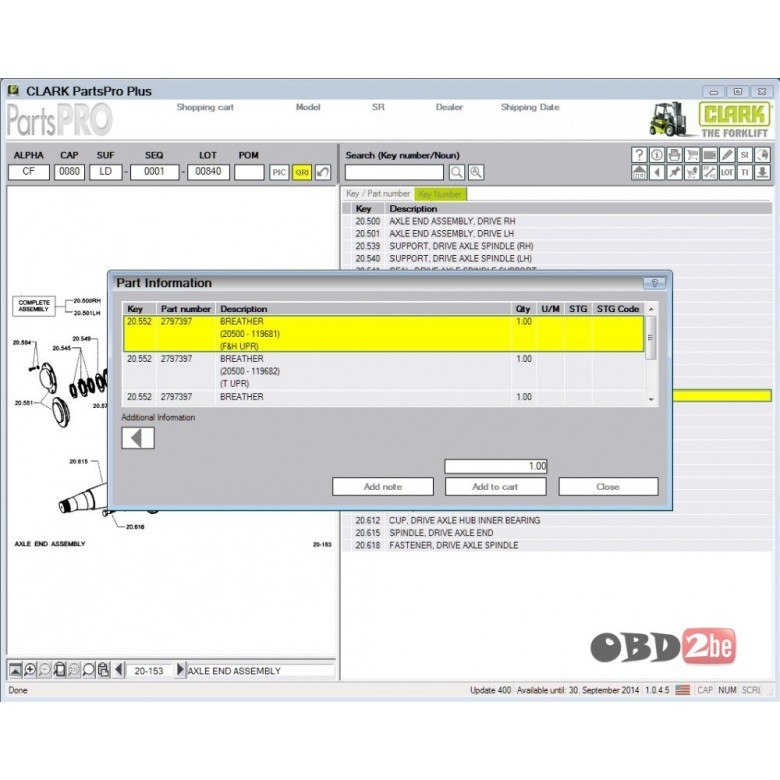This screenshot has height=780, width=780.
Task: Click the LOT toolbar button
Action: pyautogui.click(x=727, y=173)
